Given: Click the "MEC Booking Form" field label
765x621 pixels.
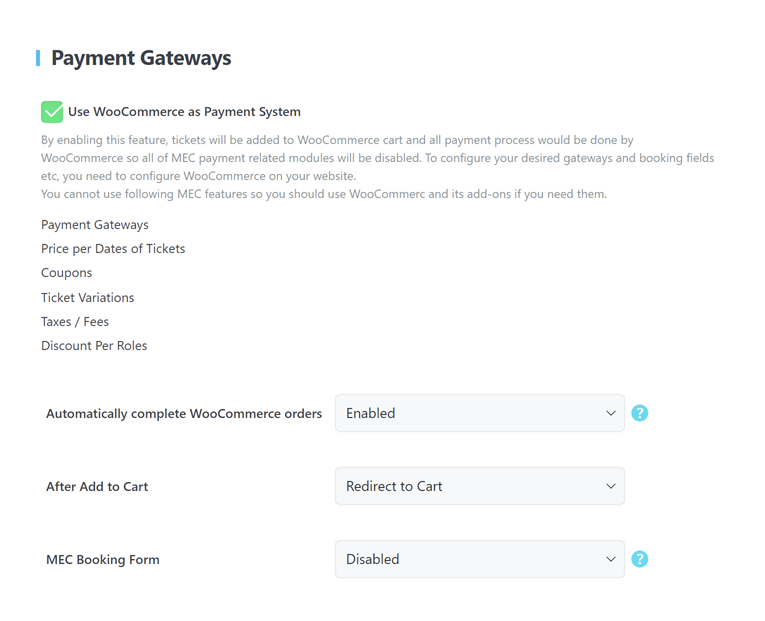Looking at the screenshot, I should point(103,560).
